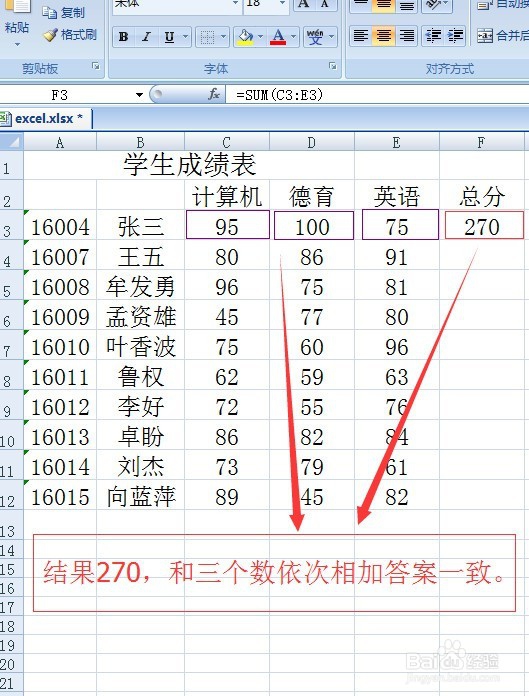The width and height of the screenshot is (529, 696).
Task: Click the Paste (粘贴) button
Action: point(16,18)
